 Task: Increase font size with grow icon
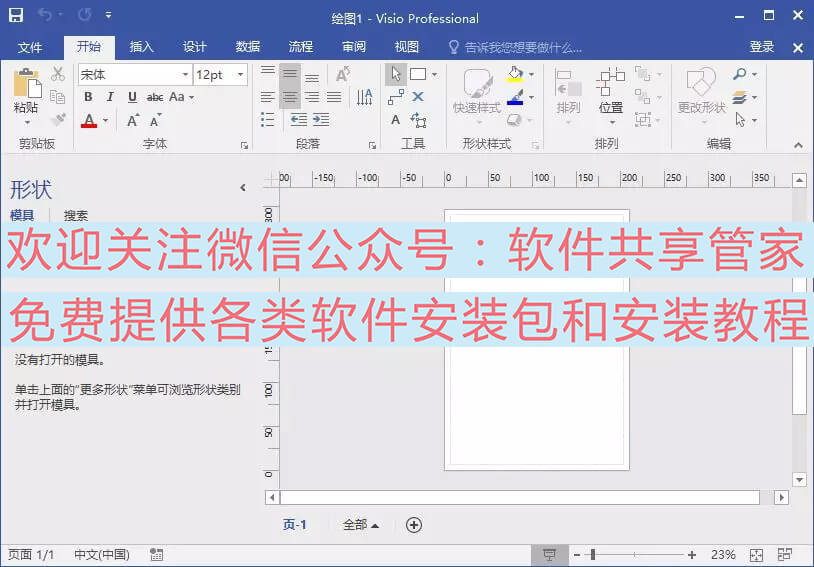(x=133, y=120)
